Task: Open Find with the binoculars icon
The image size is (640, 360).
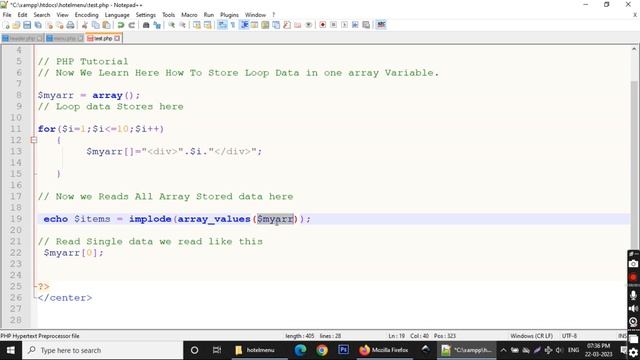Action: tap(146, 25)
